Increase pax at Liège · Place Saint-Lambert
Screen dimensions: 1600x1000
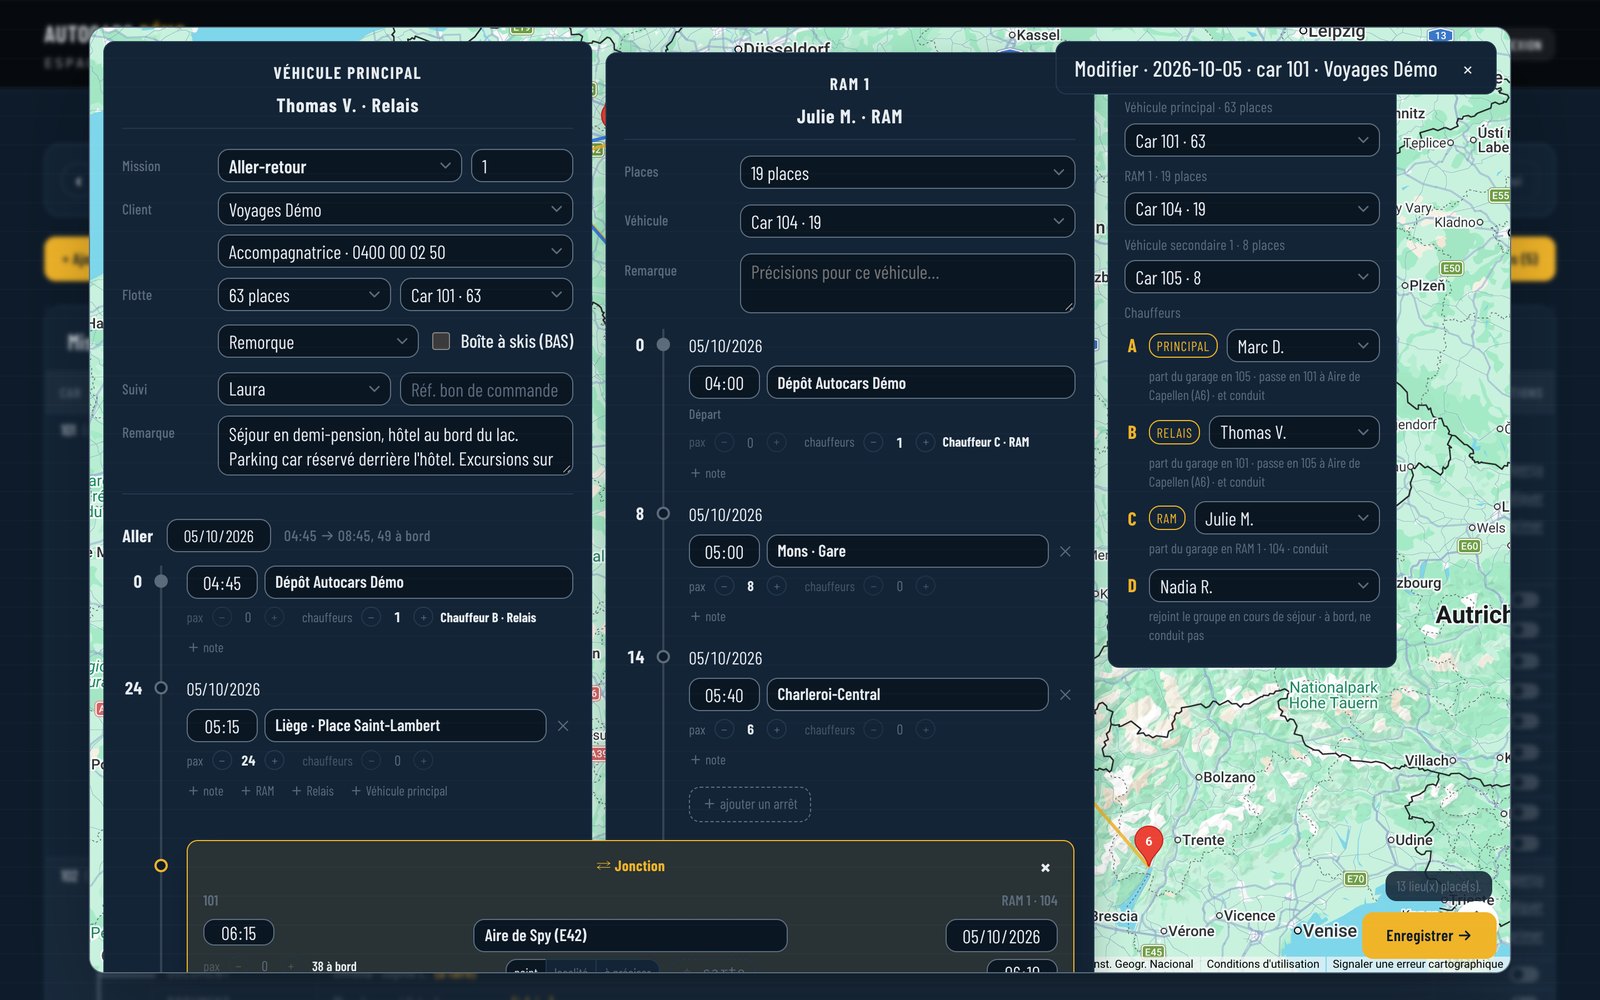click(275, 761)
